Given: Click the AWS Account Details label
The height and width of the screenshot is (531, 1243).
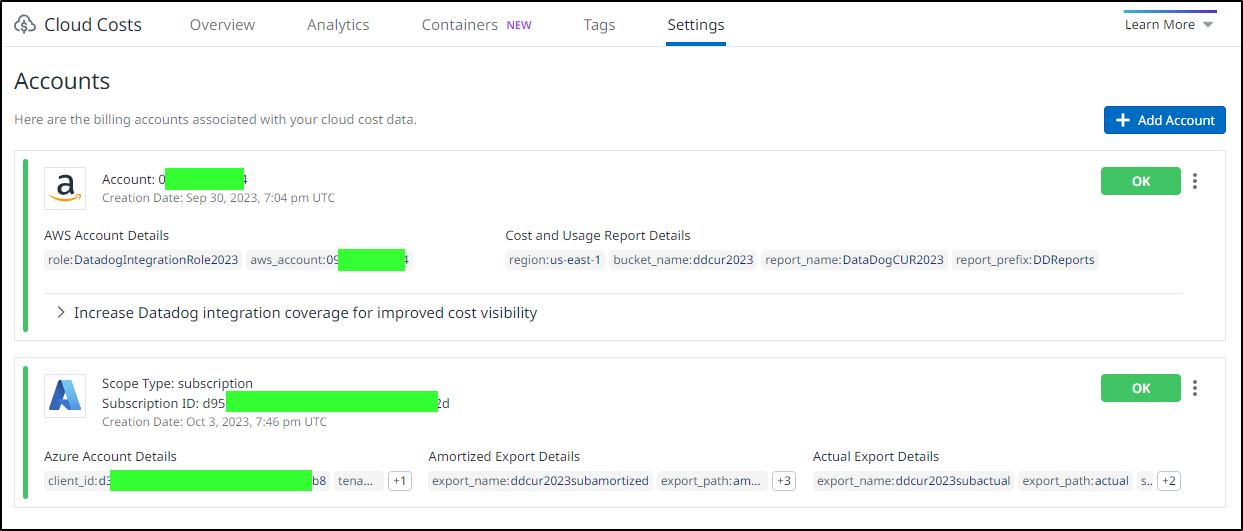Looking at the screenshot, I should point(106,236).
